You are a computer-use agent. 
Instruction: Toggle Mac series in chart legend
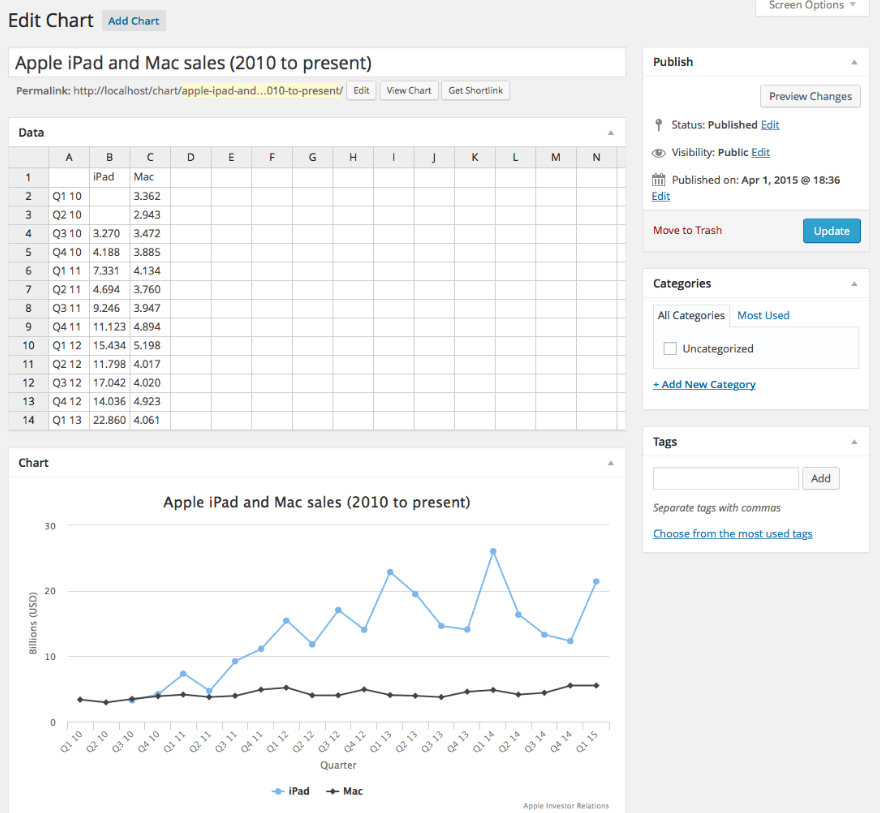(x=345, y=791)
